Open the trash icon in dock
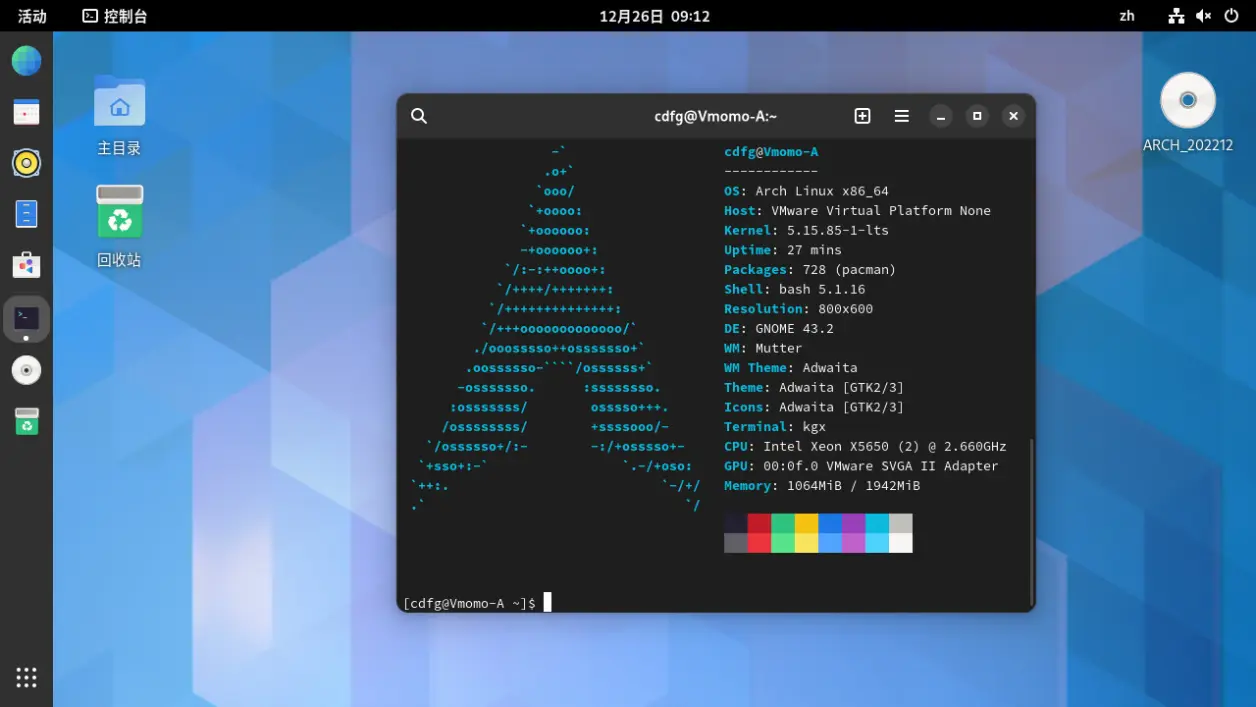Image resolution: width=1256 pixels, height=707 pixels. [x=26, y=421]
